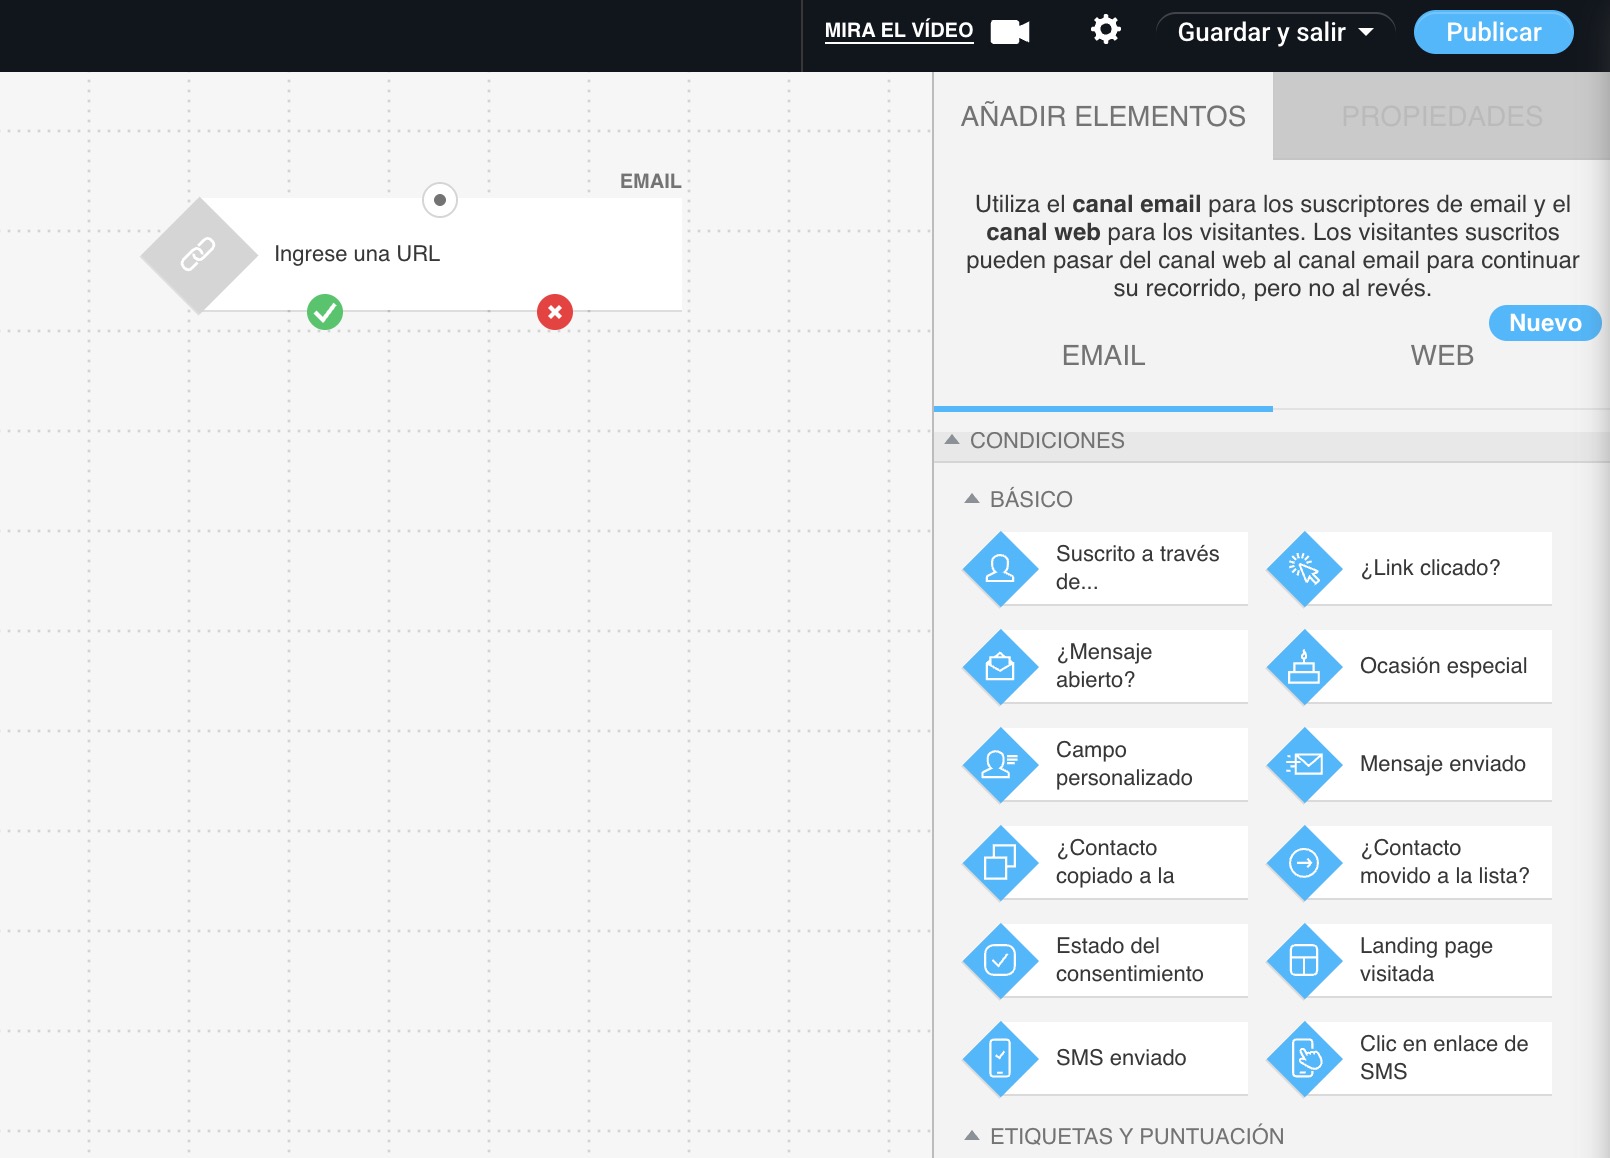Switch to the PROPIEDADES tab
The image size is (1610, 1158).
(x=1442, y=116)
